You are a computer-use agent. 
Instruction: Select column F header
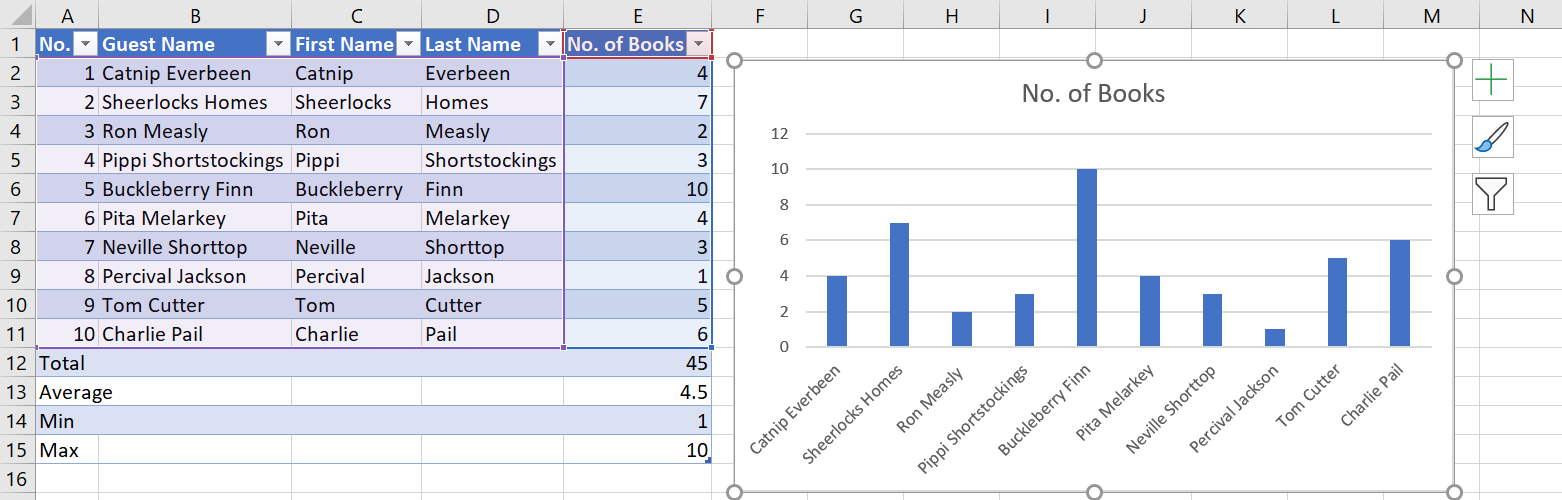pos(759,14)
